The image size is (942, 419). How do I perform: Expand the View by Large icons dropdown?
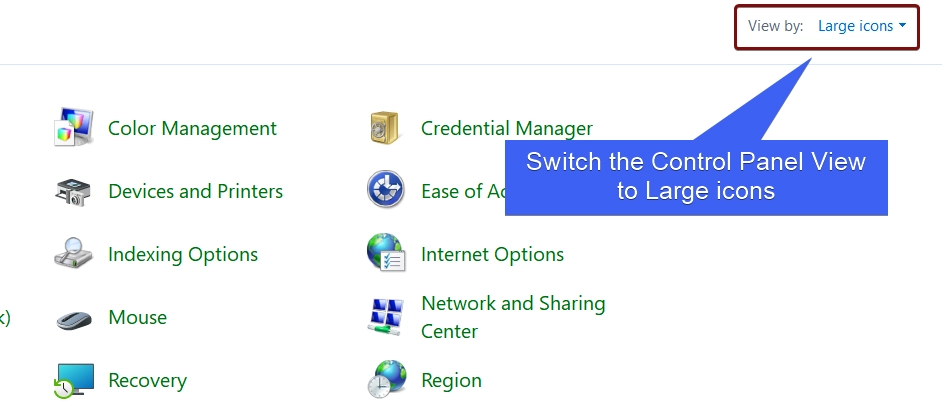(861, 26)
